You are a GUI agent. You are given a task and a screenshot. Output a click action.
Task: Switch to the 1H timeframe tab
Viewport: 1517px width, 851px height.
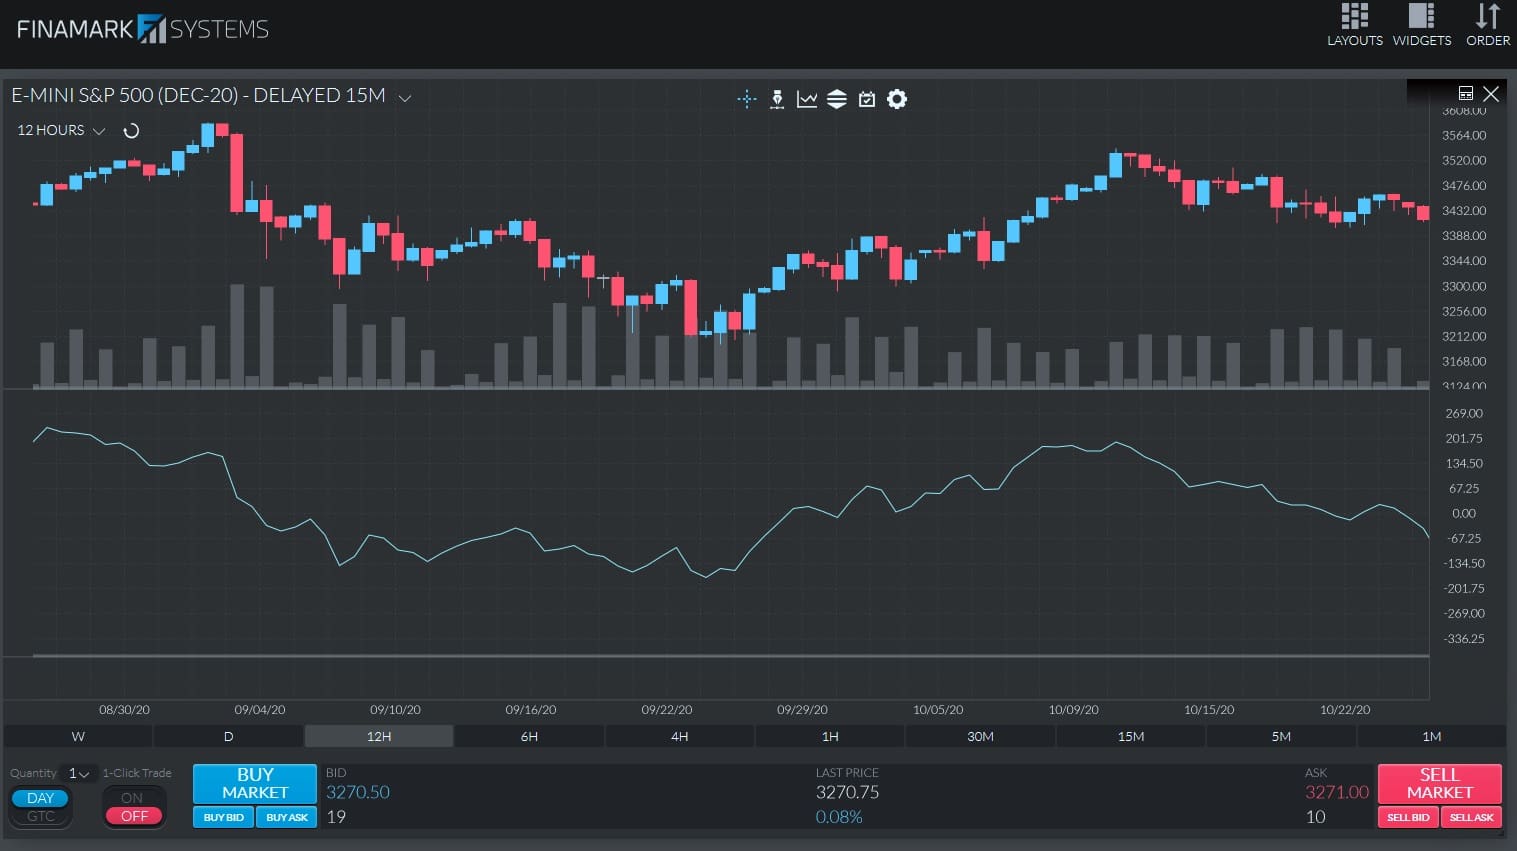click(x=829, y=736)
